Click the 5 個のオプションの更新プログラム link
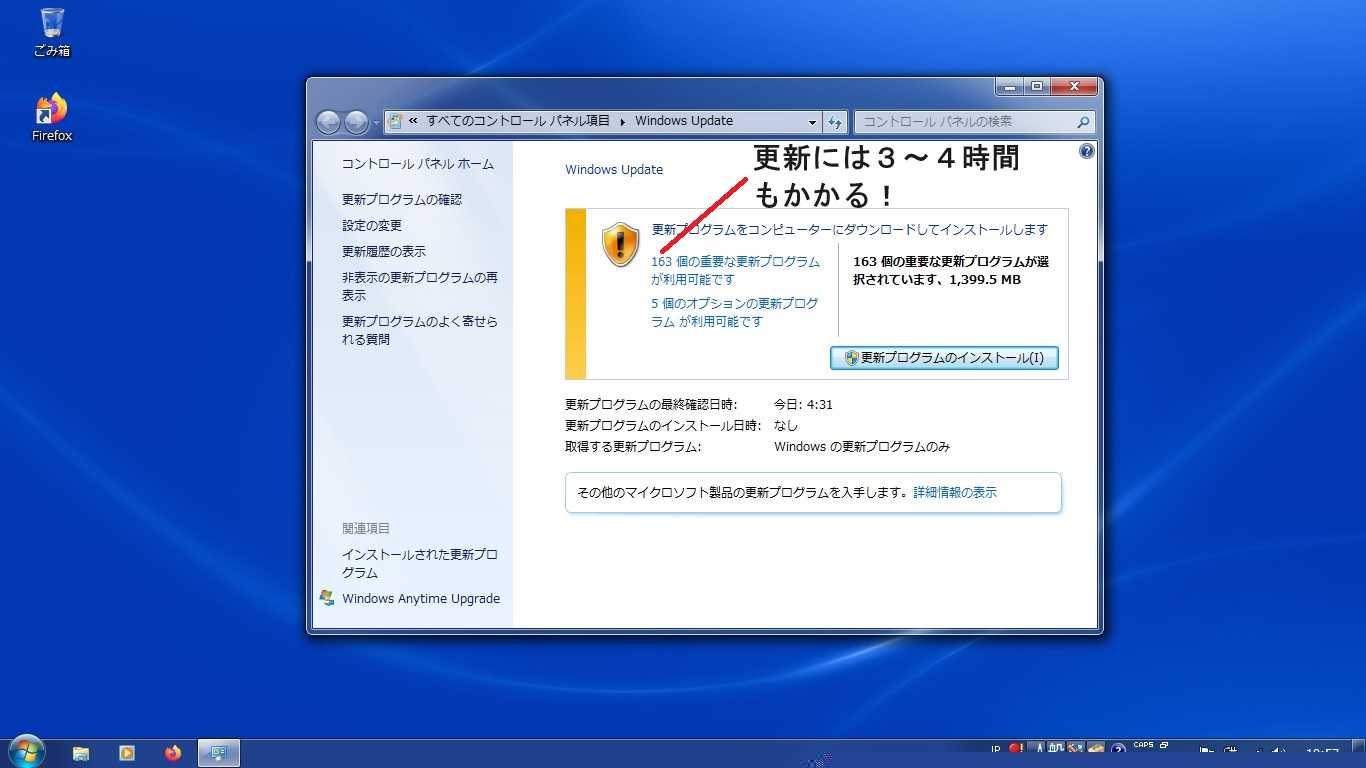 (735, 313)
